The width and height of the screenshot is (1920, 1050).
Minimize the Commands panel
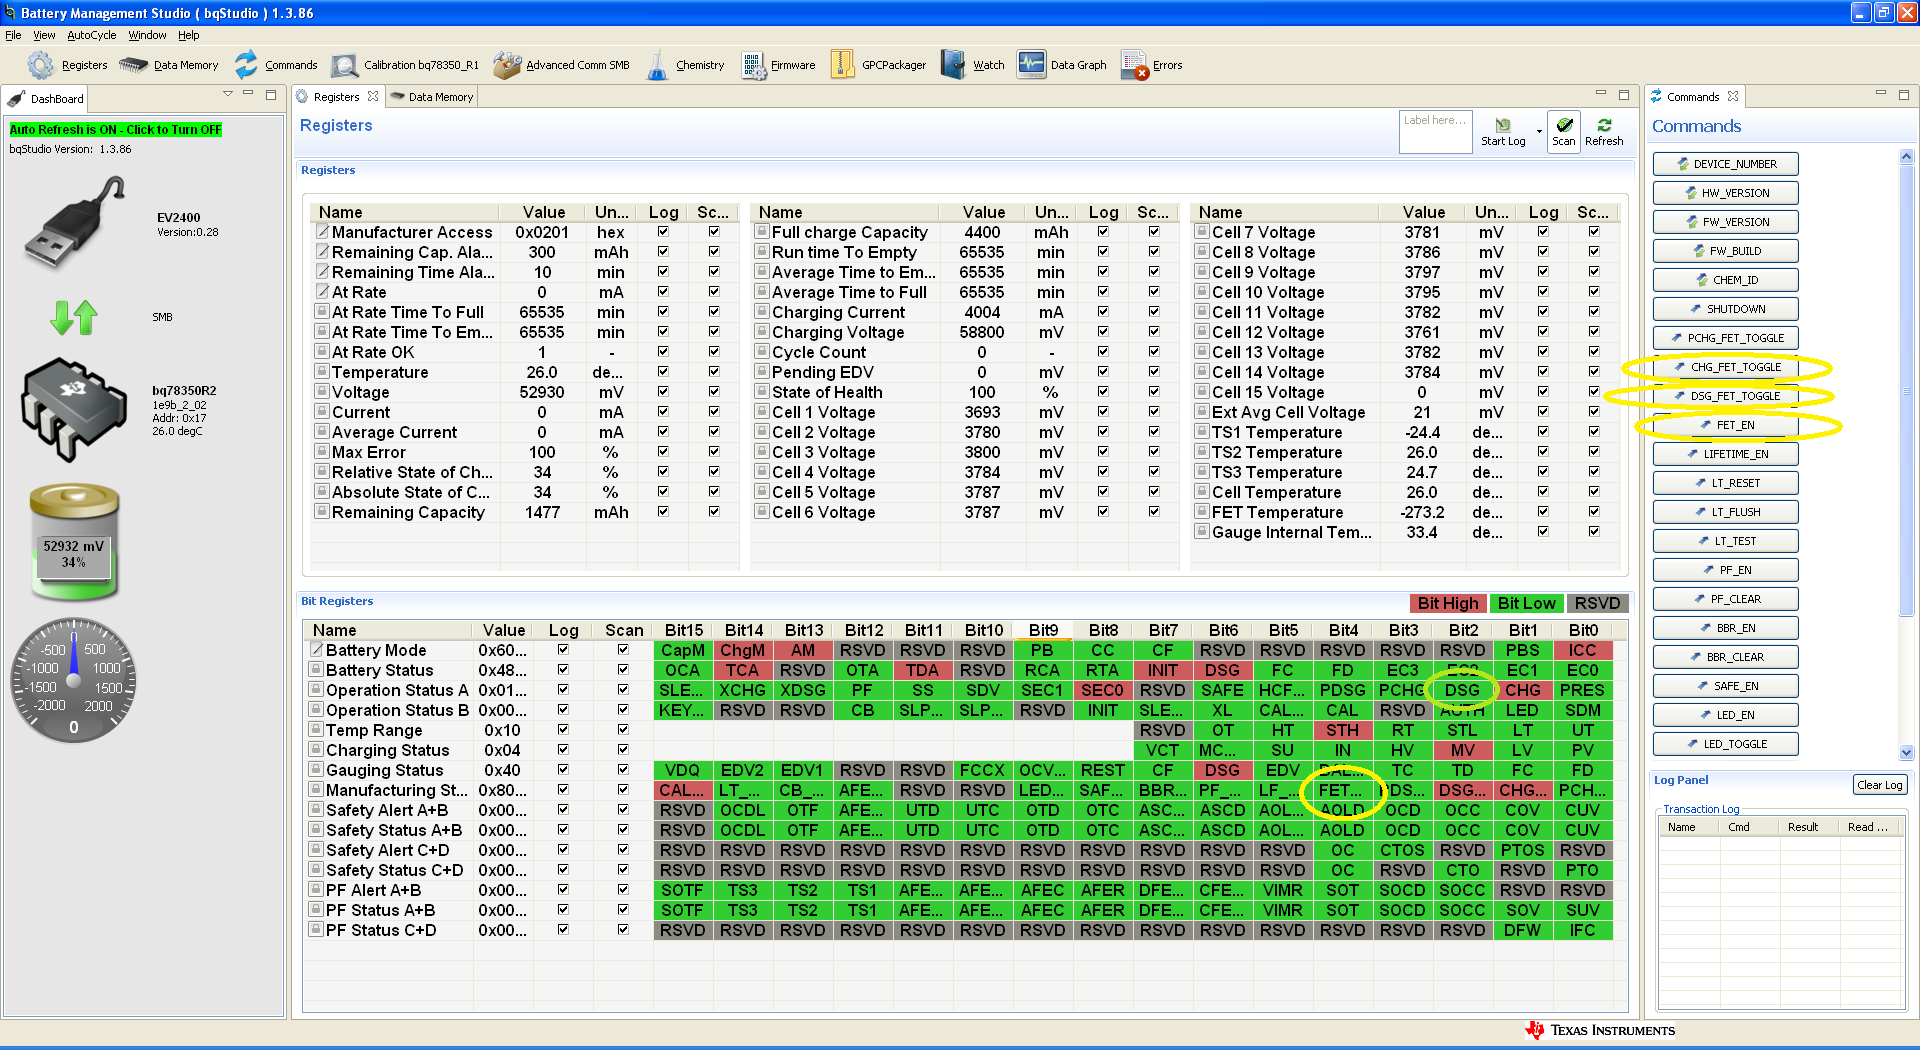click(1880, 94)
